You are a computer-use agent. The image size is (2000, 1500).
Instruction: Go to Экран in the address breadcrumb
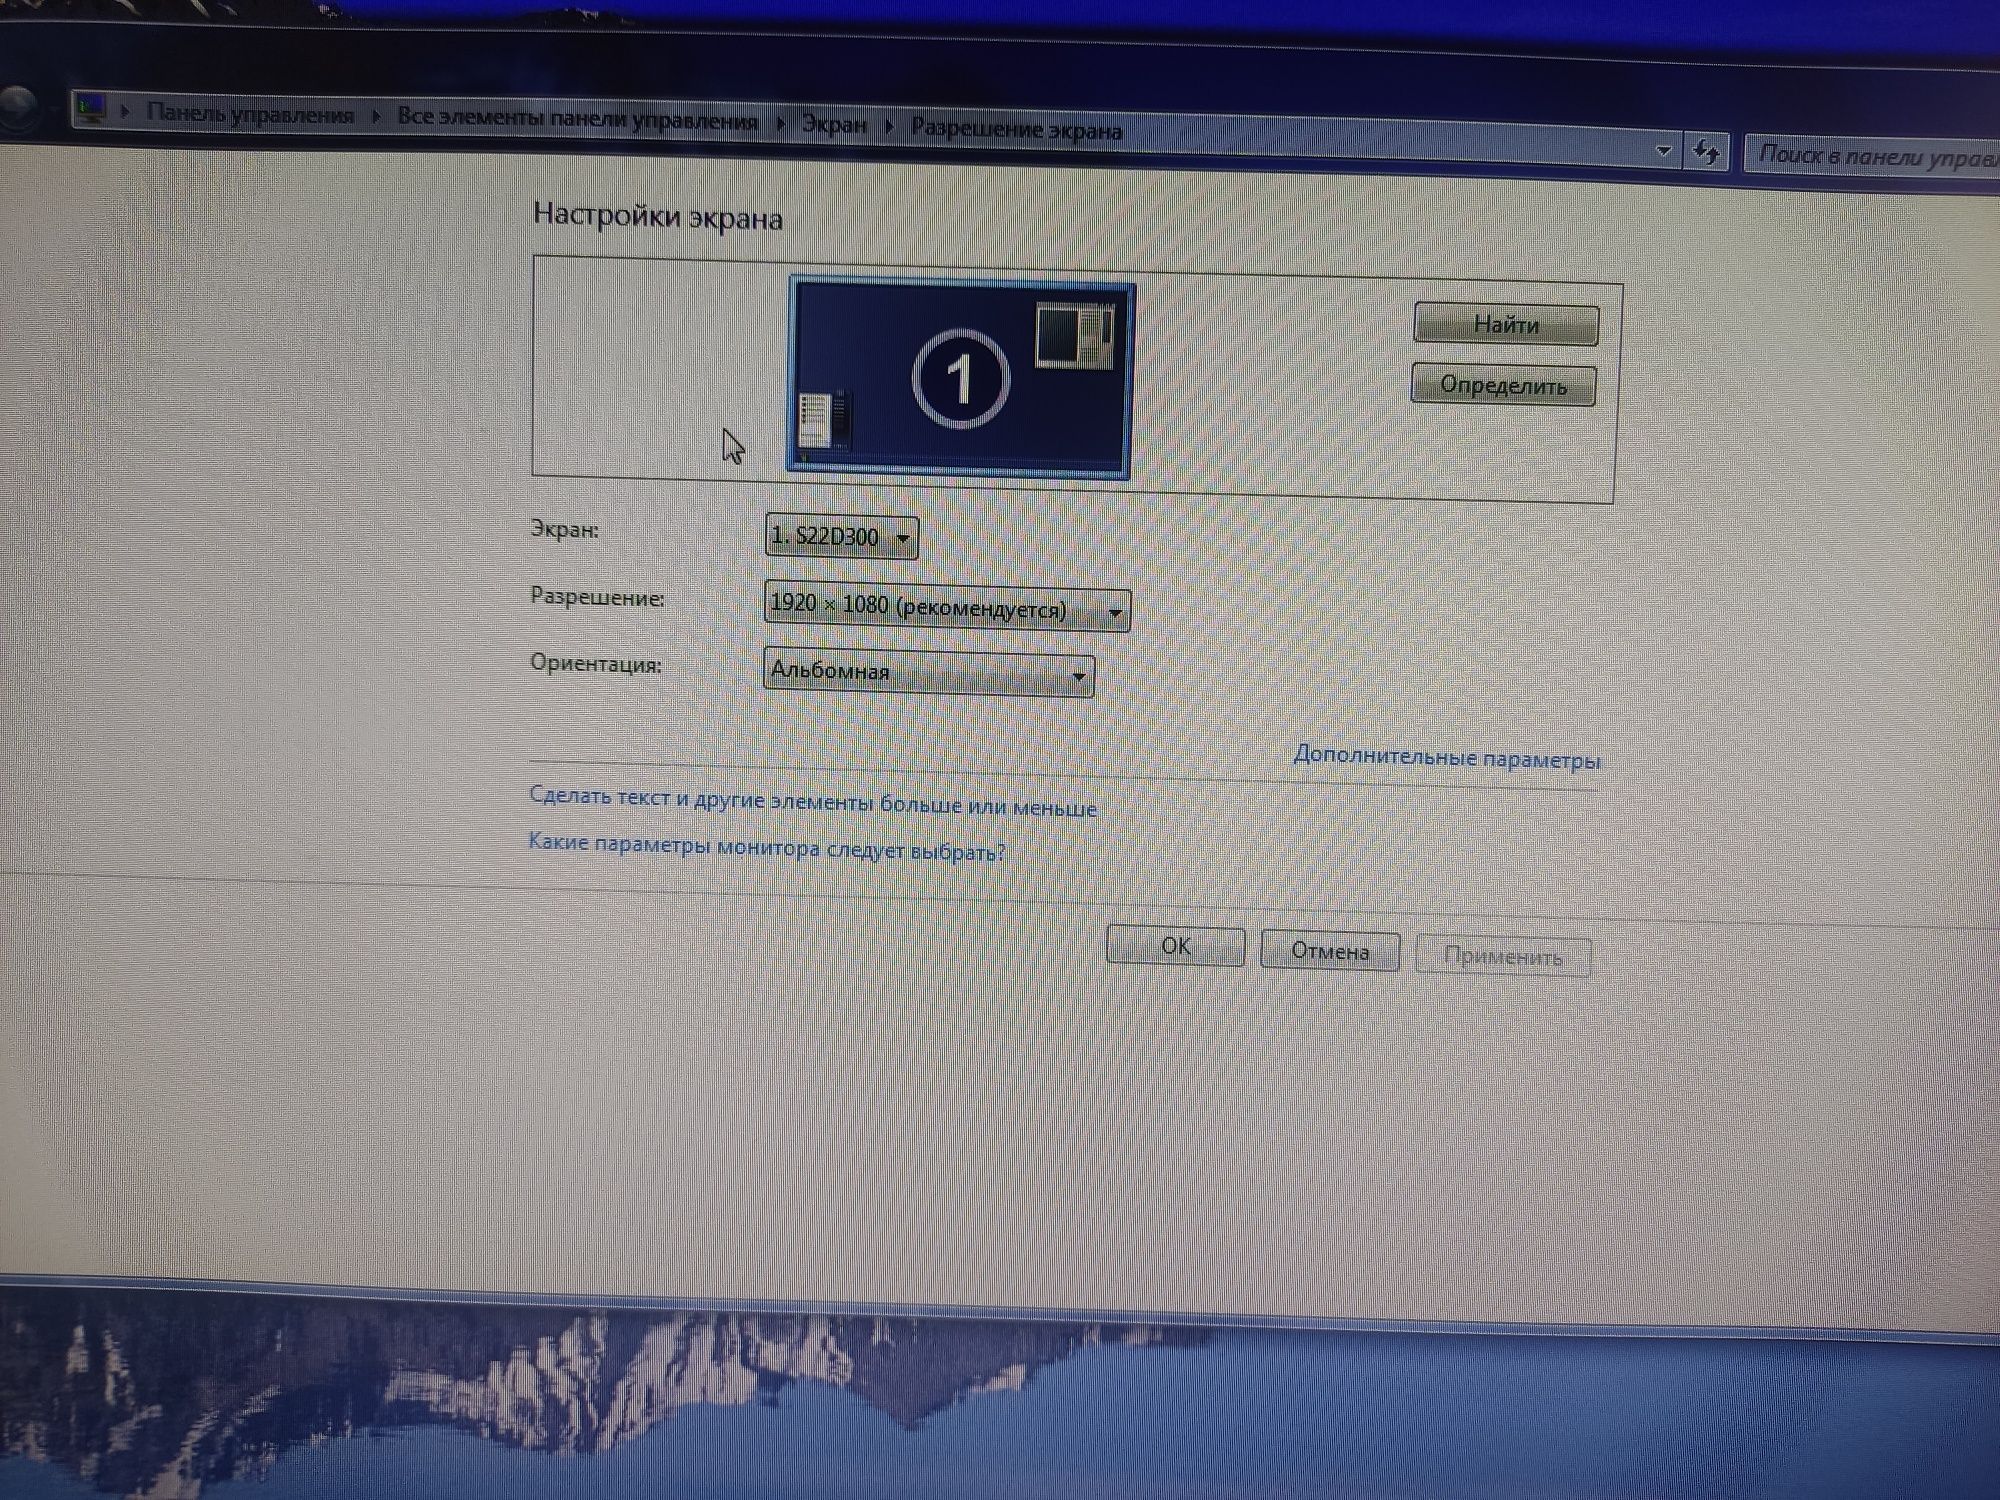pos(834,125)
